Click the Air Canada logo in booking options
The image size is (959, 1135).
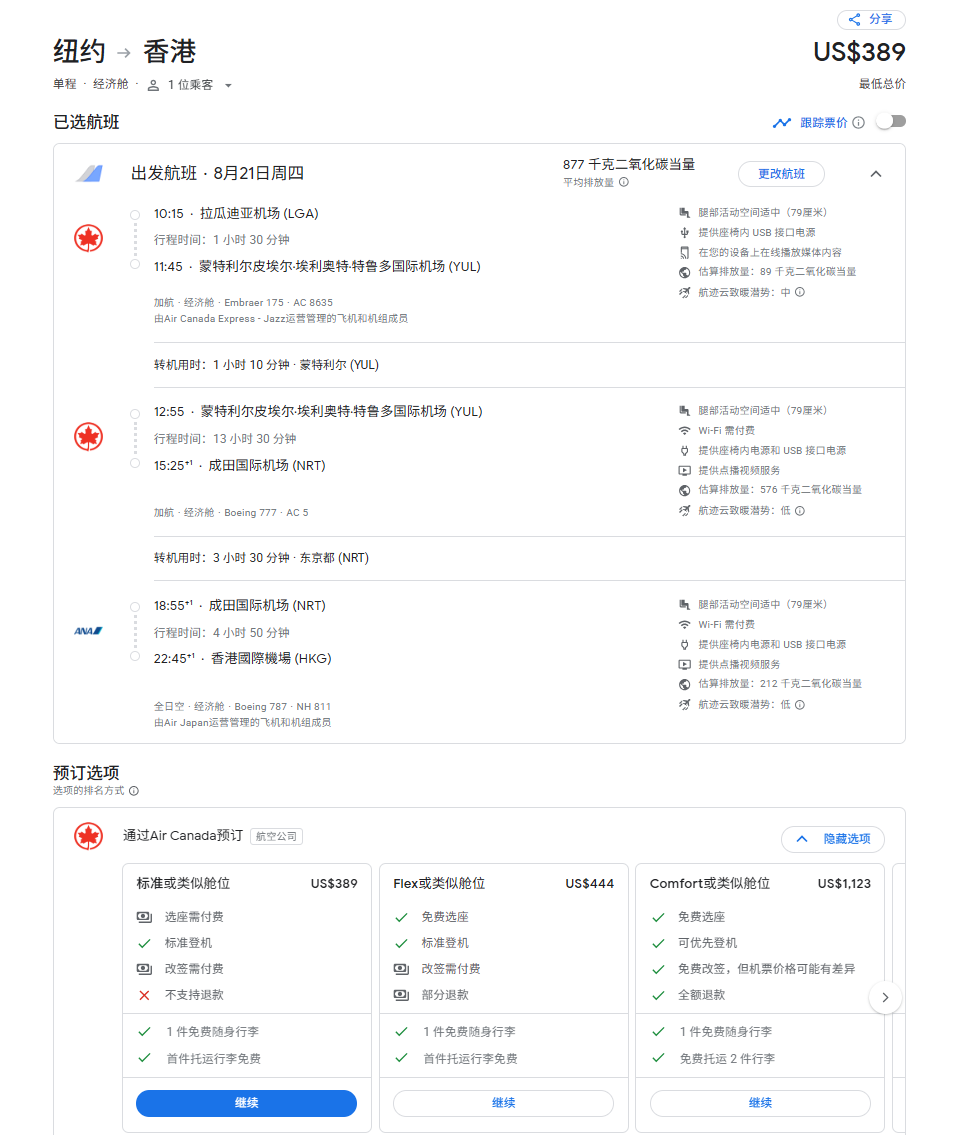tap(89, 837)
